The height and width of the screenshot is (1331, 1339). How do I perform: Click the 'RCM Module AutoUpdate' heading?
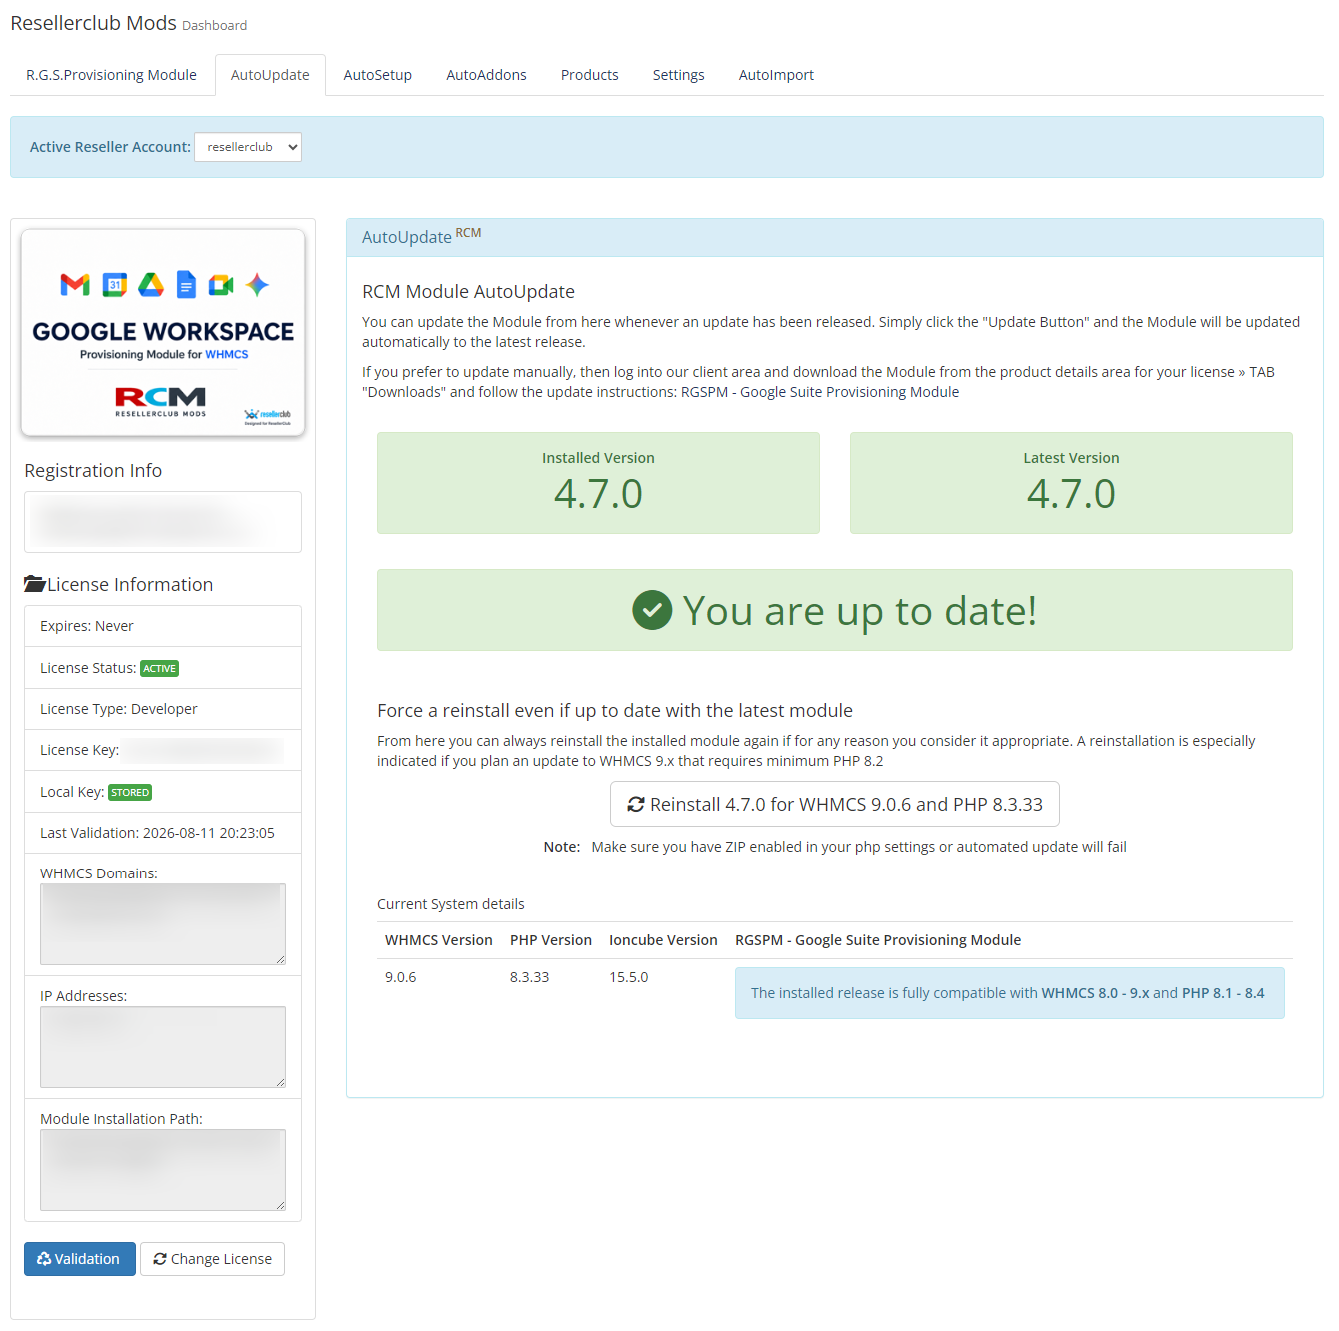[x=468, y=291]
